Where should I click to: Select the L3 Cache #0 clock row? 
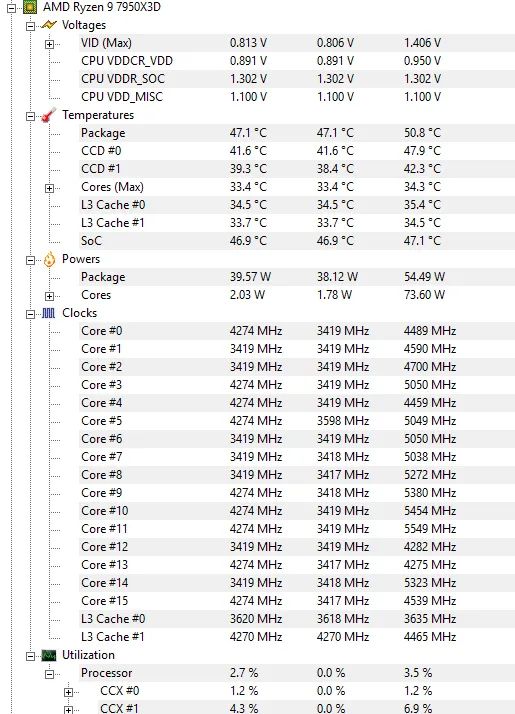pos(297,618)
